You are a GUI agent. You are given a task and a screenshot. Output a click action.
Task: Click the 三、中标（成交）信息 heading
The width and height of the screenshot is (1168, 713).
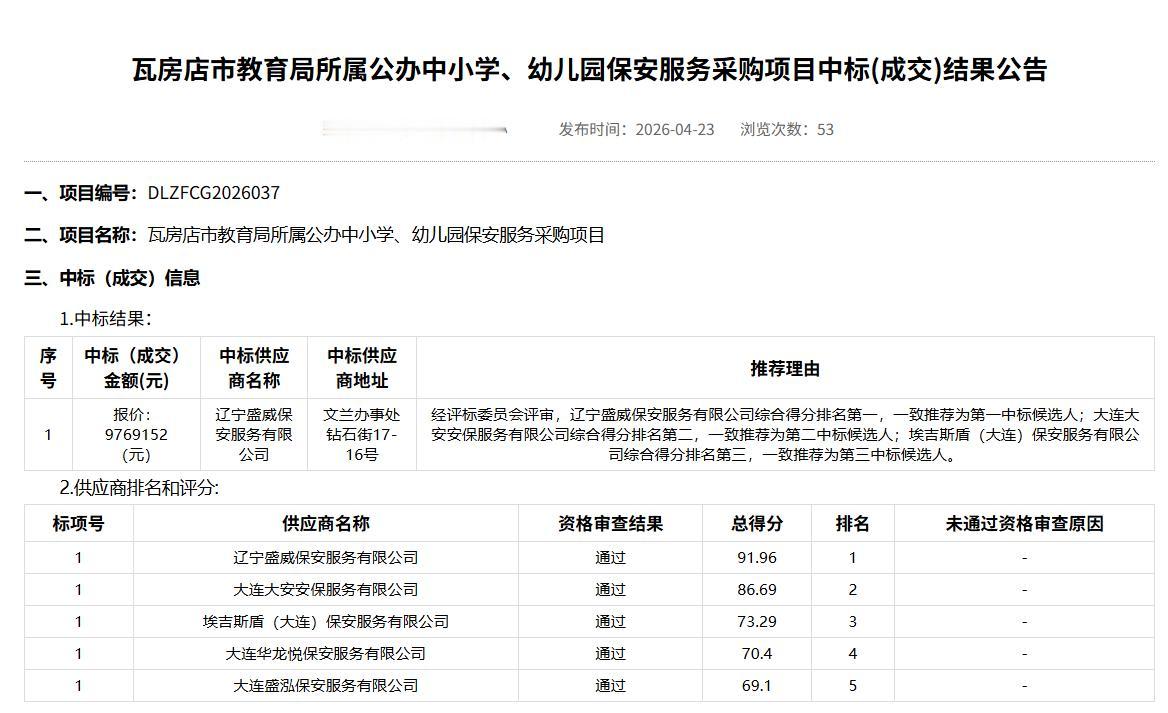(x=112, y=278)
